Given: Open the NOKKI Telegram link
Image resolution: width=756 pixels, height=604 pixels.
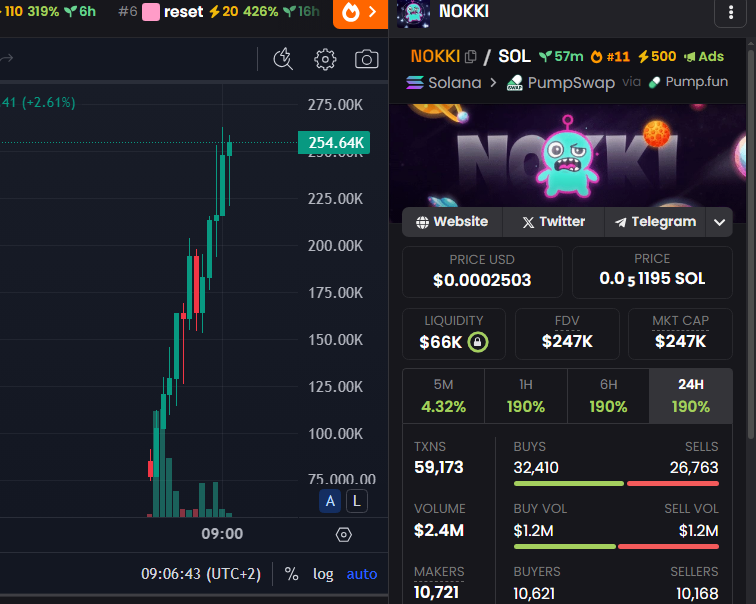Looking at the screenshot, I should [x=655, y=222].
